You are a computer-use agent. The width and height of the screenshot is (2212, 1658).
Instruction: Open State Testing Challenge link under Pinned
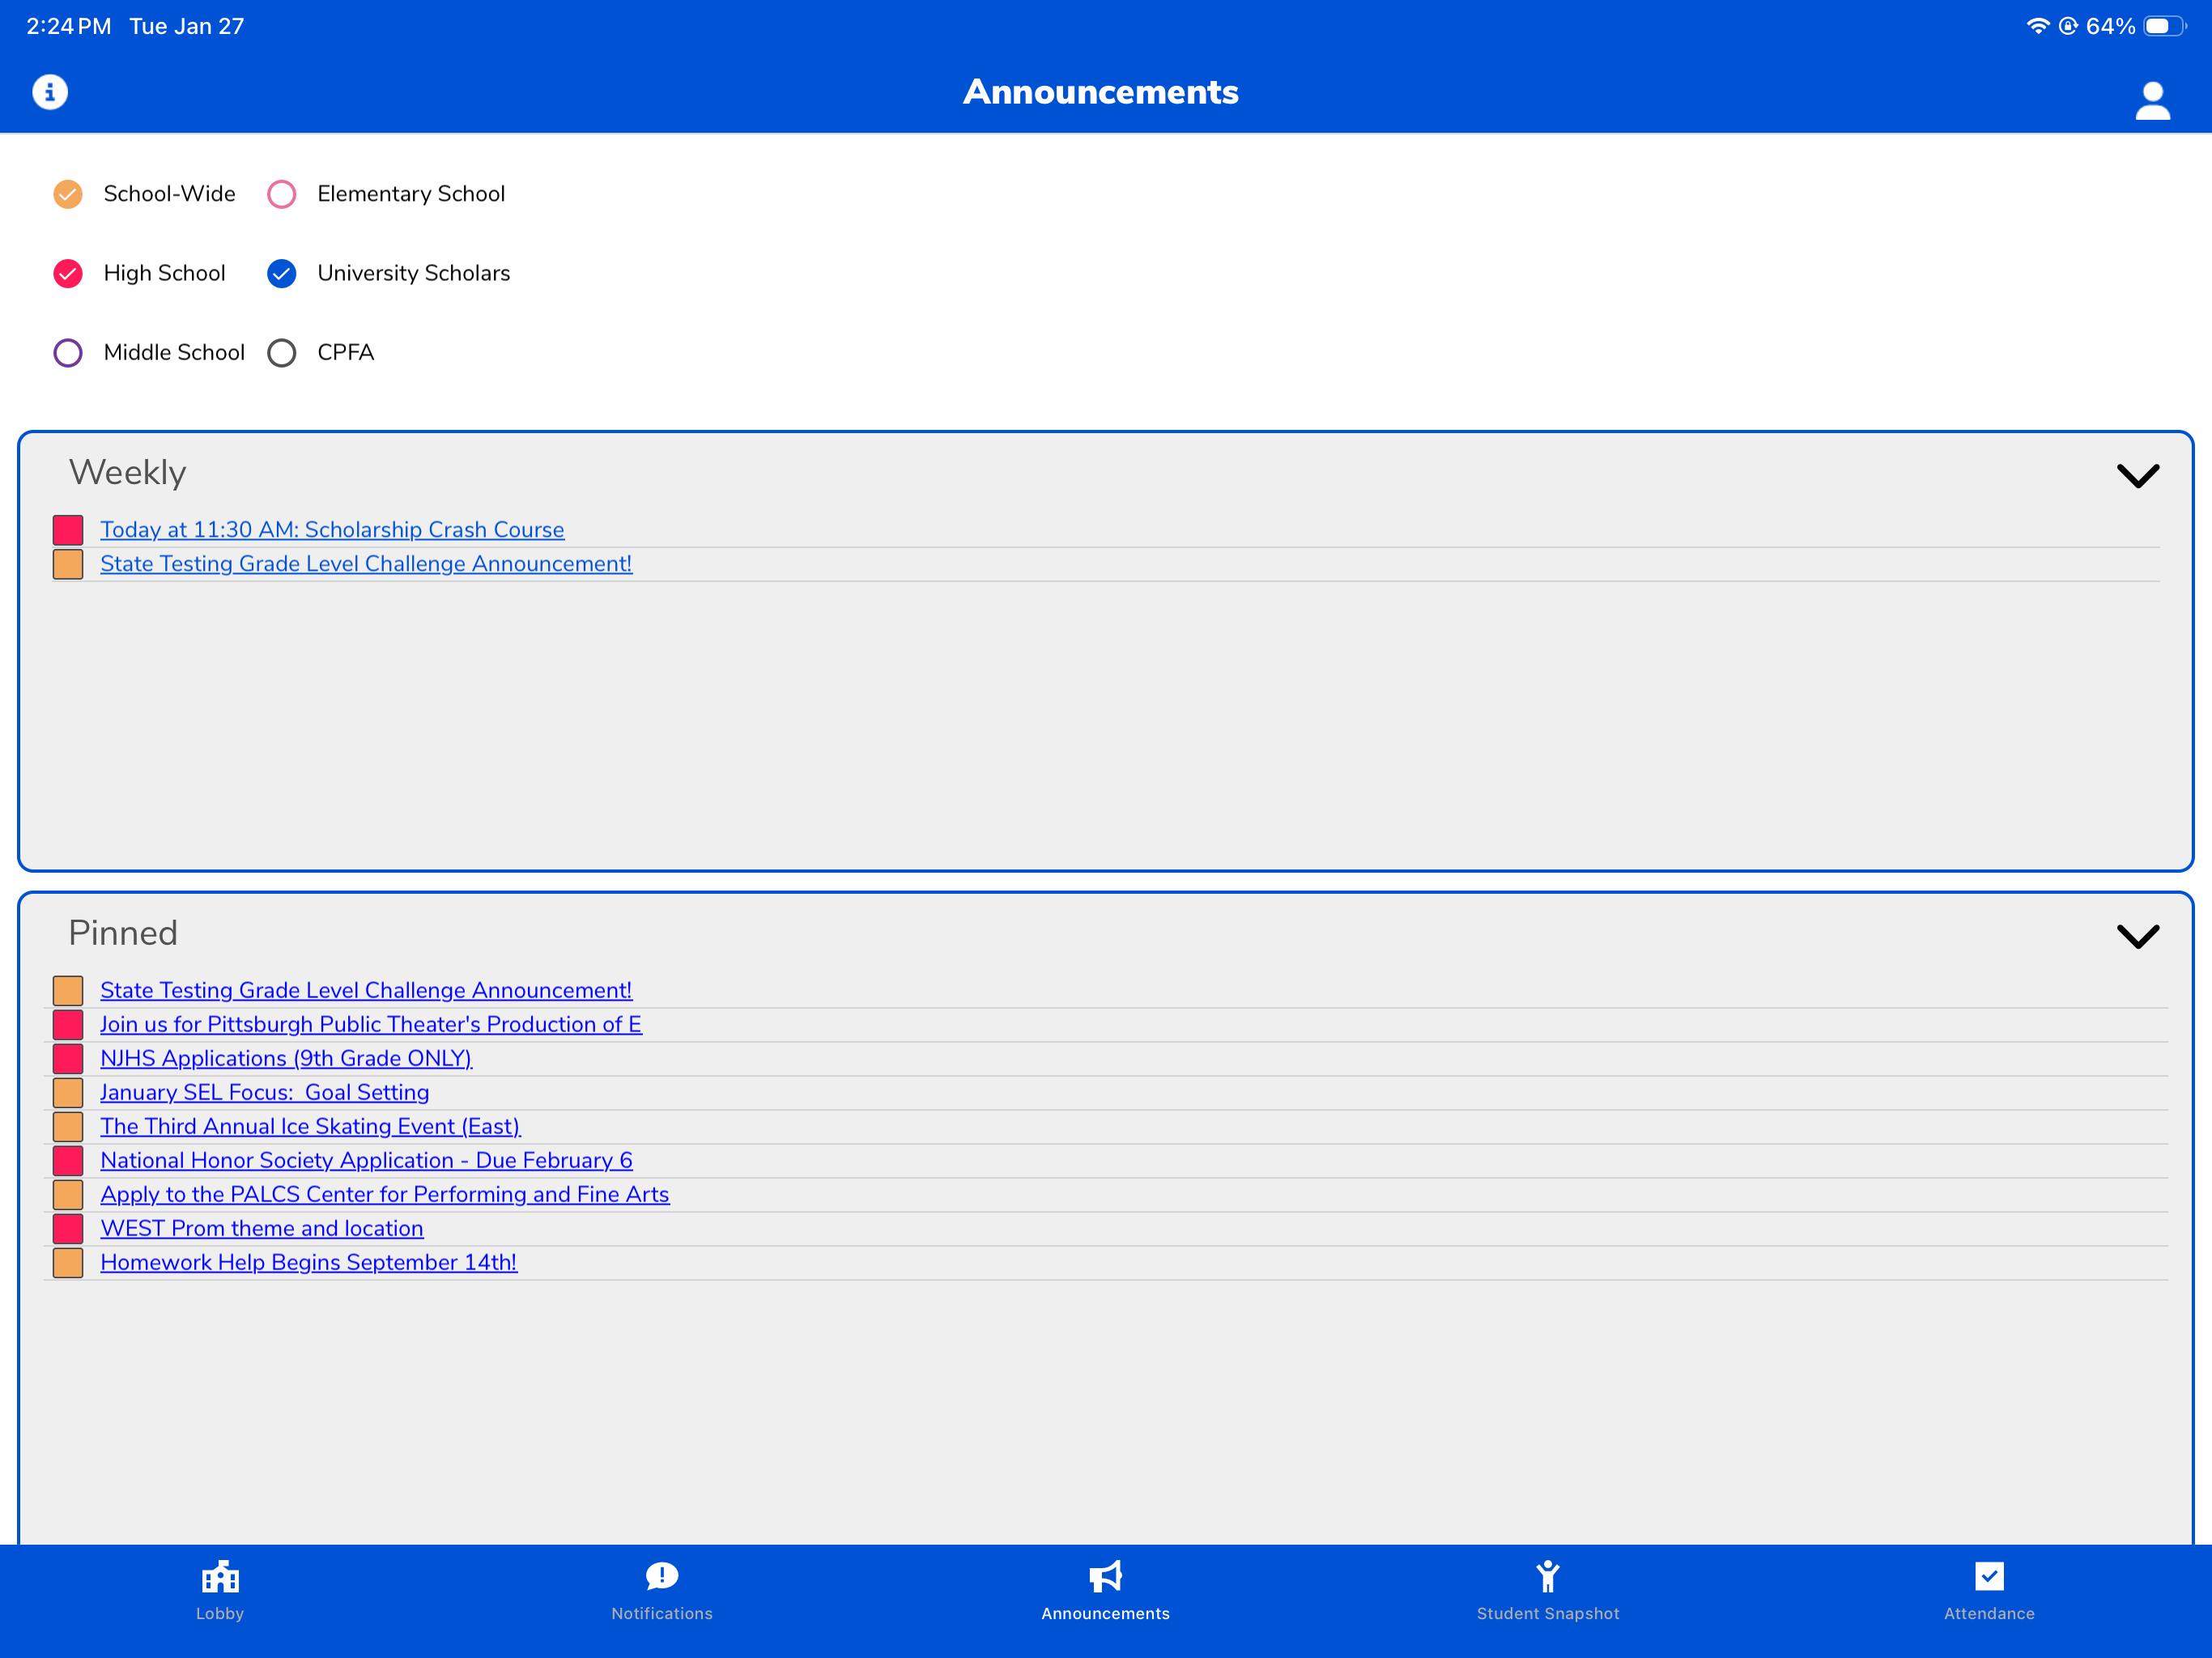click(366, 990)
